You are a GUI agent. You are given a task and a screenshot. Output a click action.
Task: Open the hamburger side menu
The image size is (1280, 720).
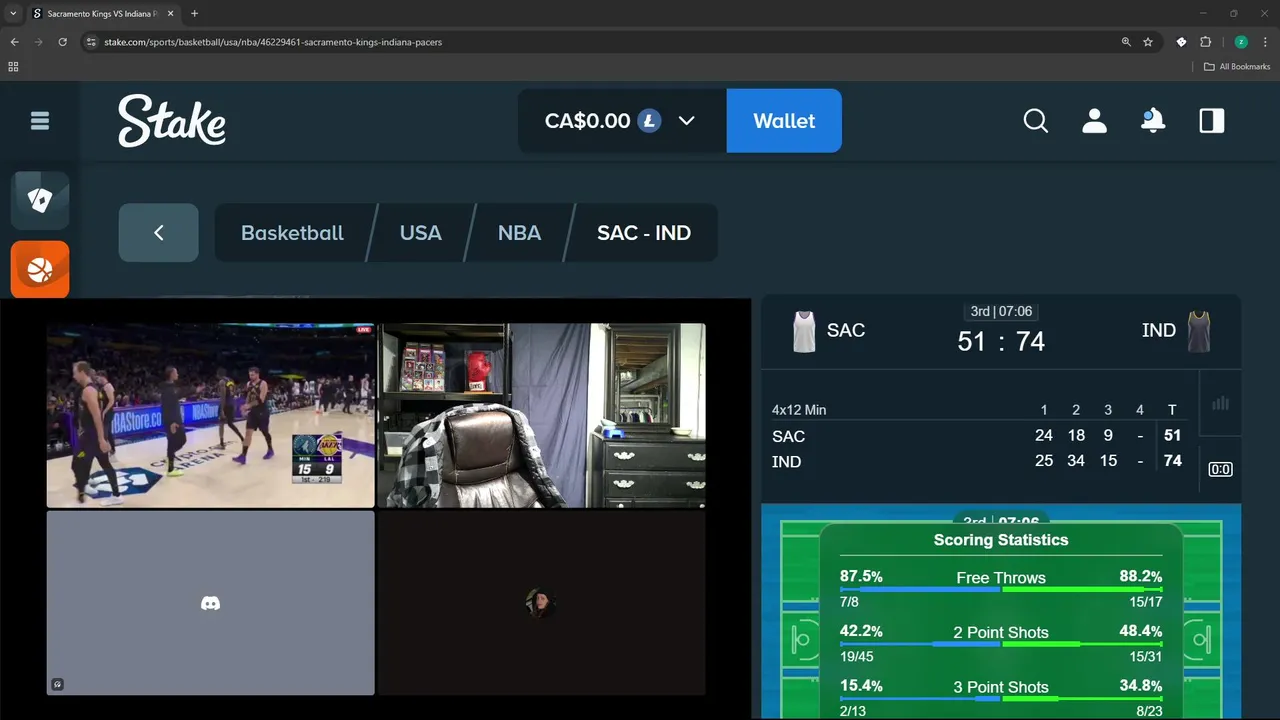point(40,121)
